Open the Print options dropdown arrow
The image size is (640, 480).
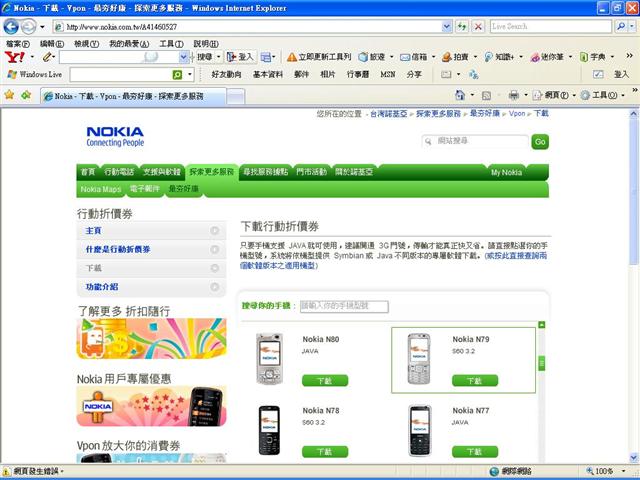(526, 96)
